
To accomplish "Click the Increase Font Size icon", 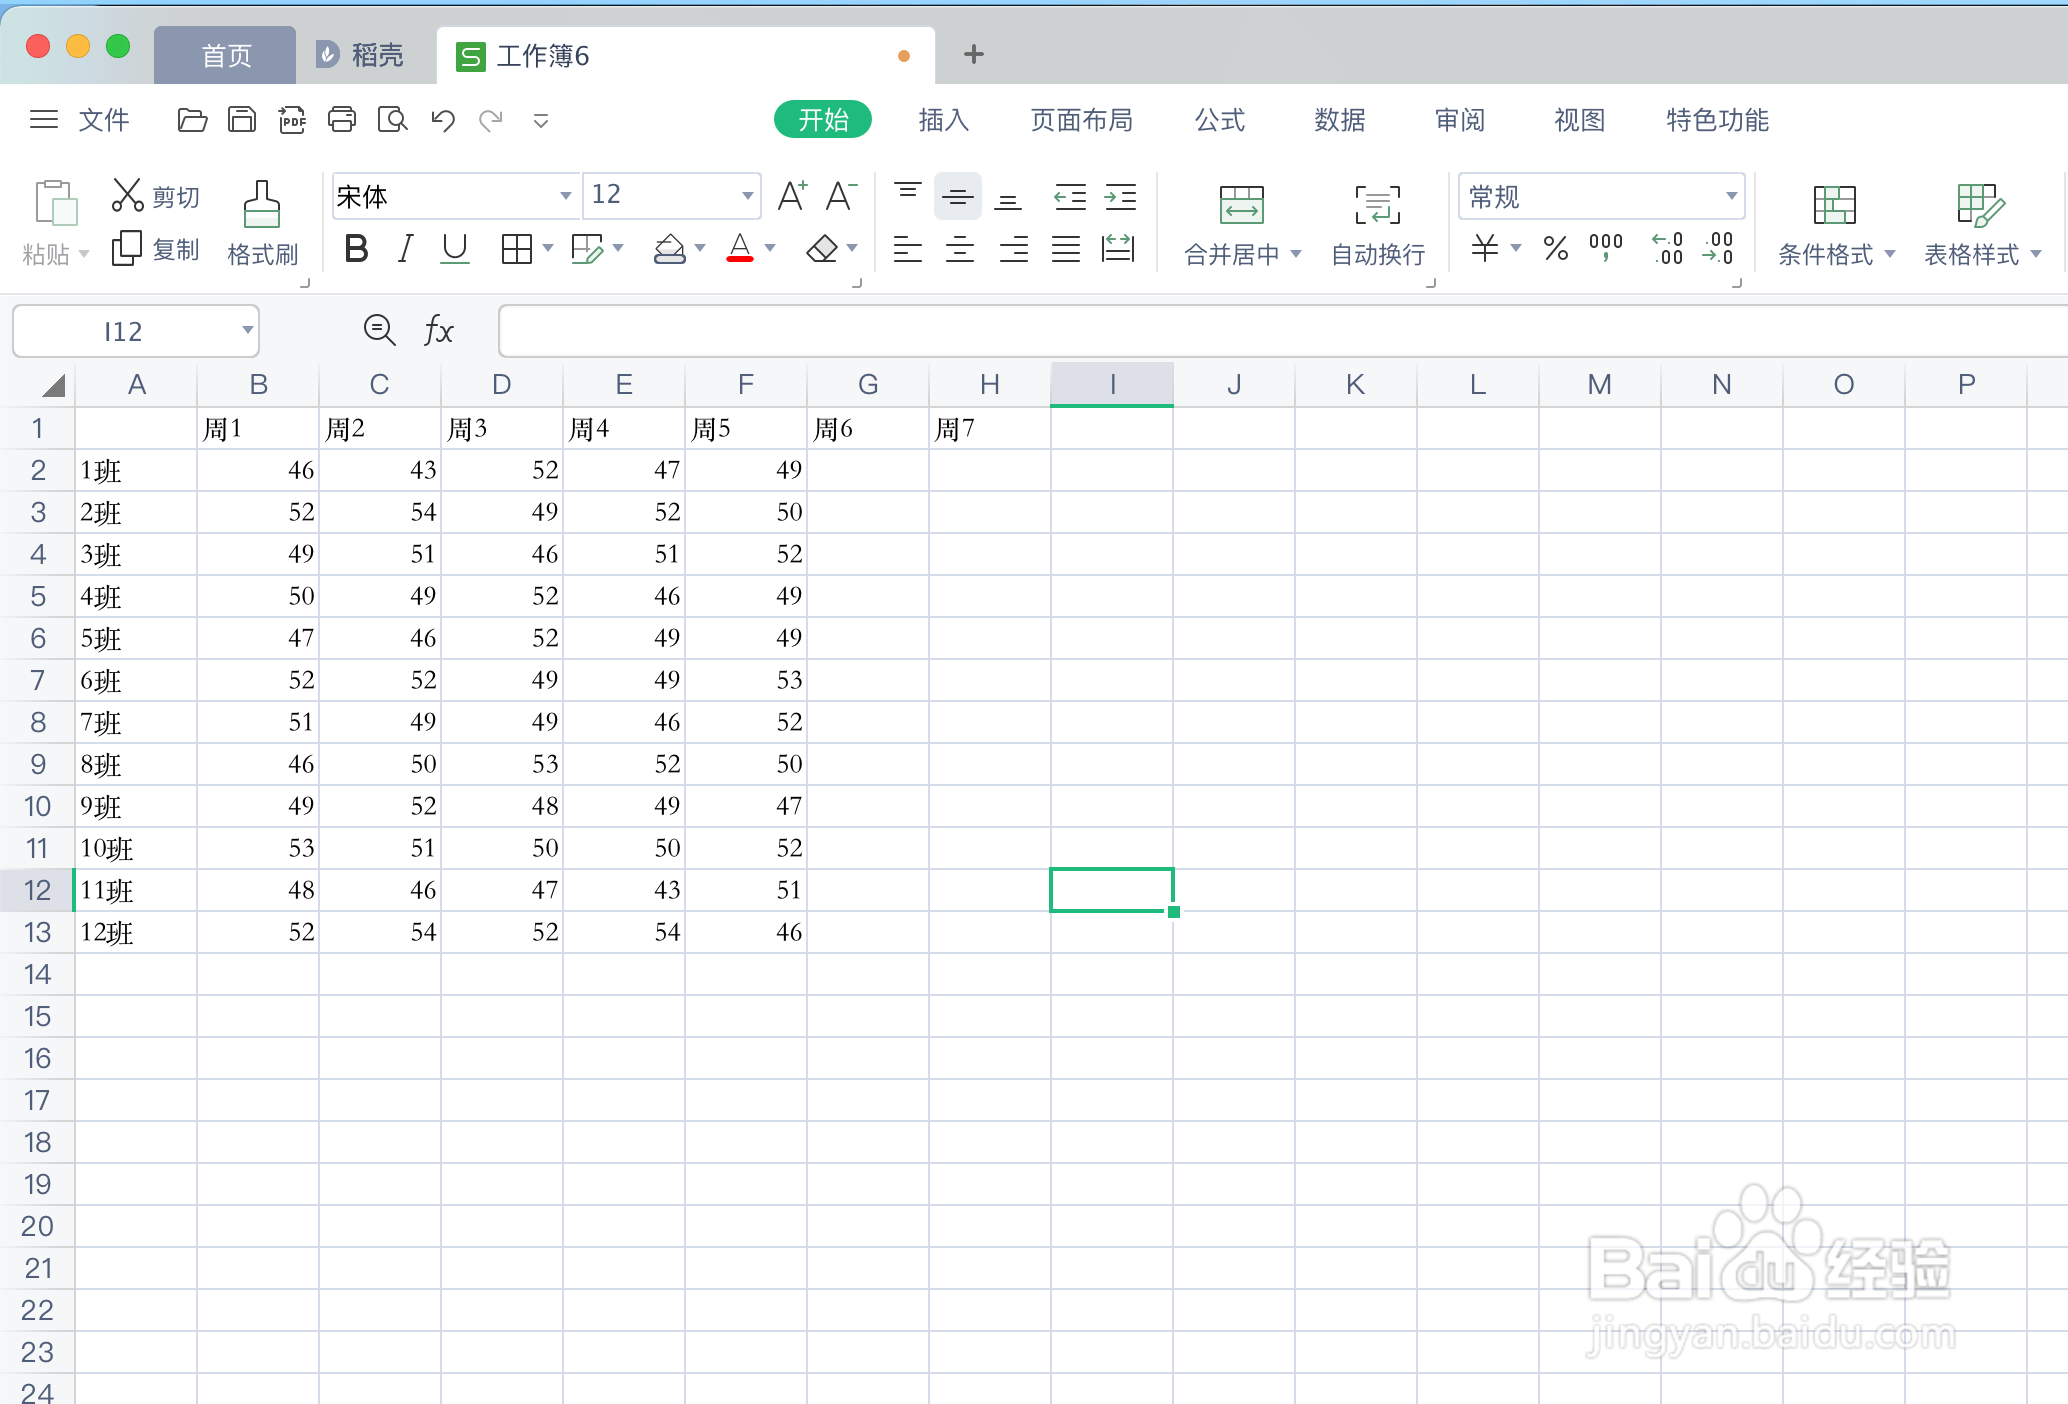I will pos(792,196).
